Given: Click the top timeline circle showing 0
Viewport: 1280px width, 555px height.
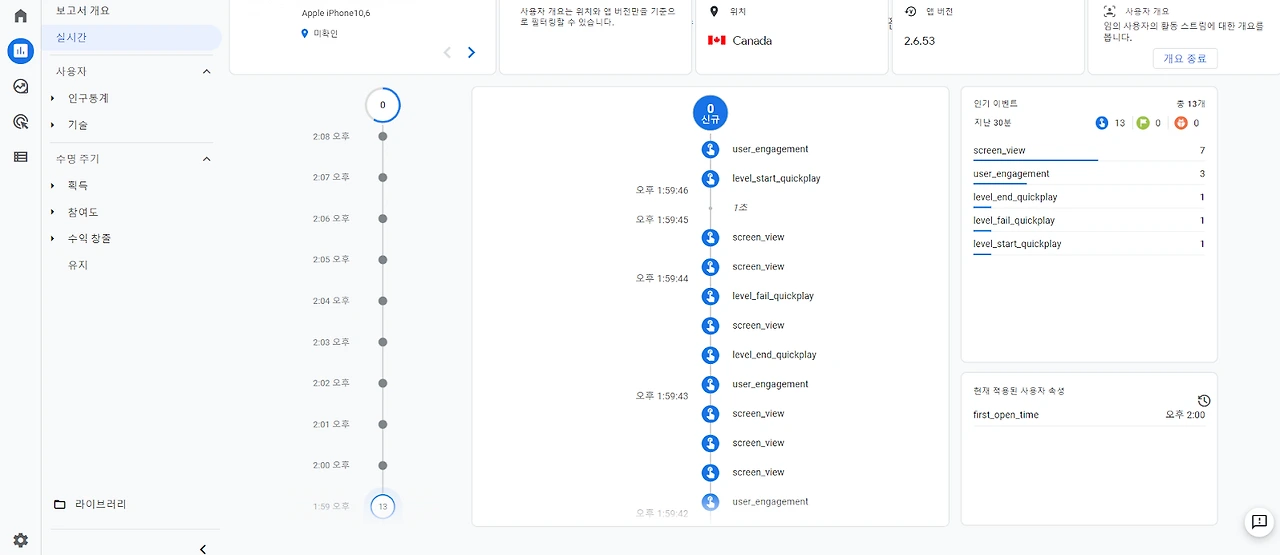Looking at the screenshot, I should [x=382, y=105].
